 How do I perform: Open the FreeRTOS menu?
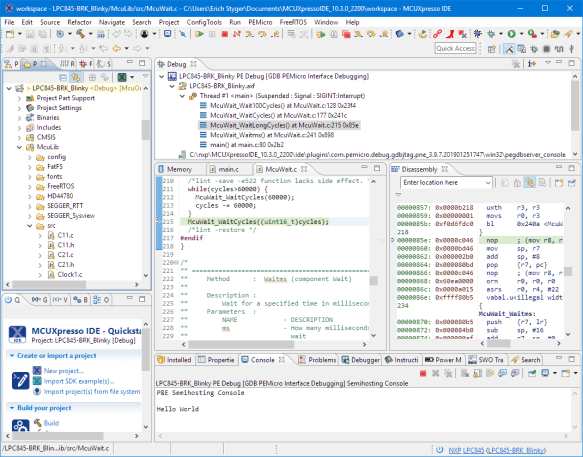tap(293, 22)
